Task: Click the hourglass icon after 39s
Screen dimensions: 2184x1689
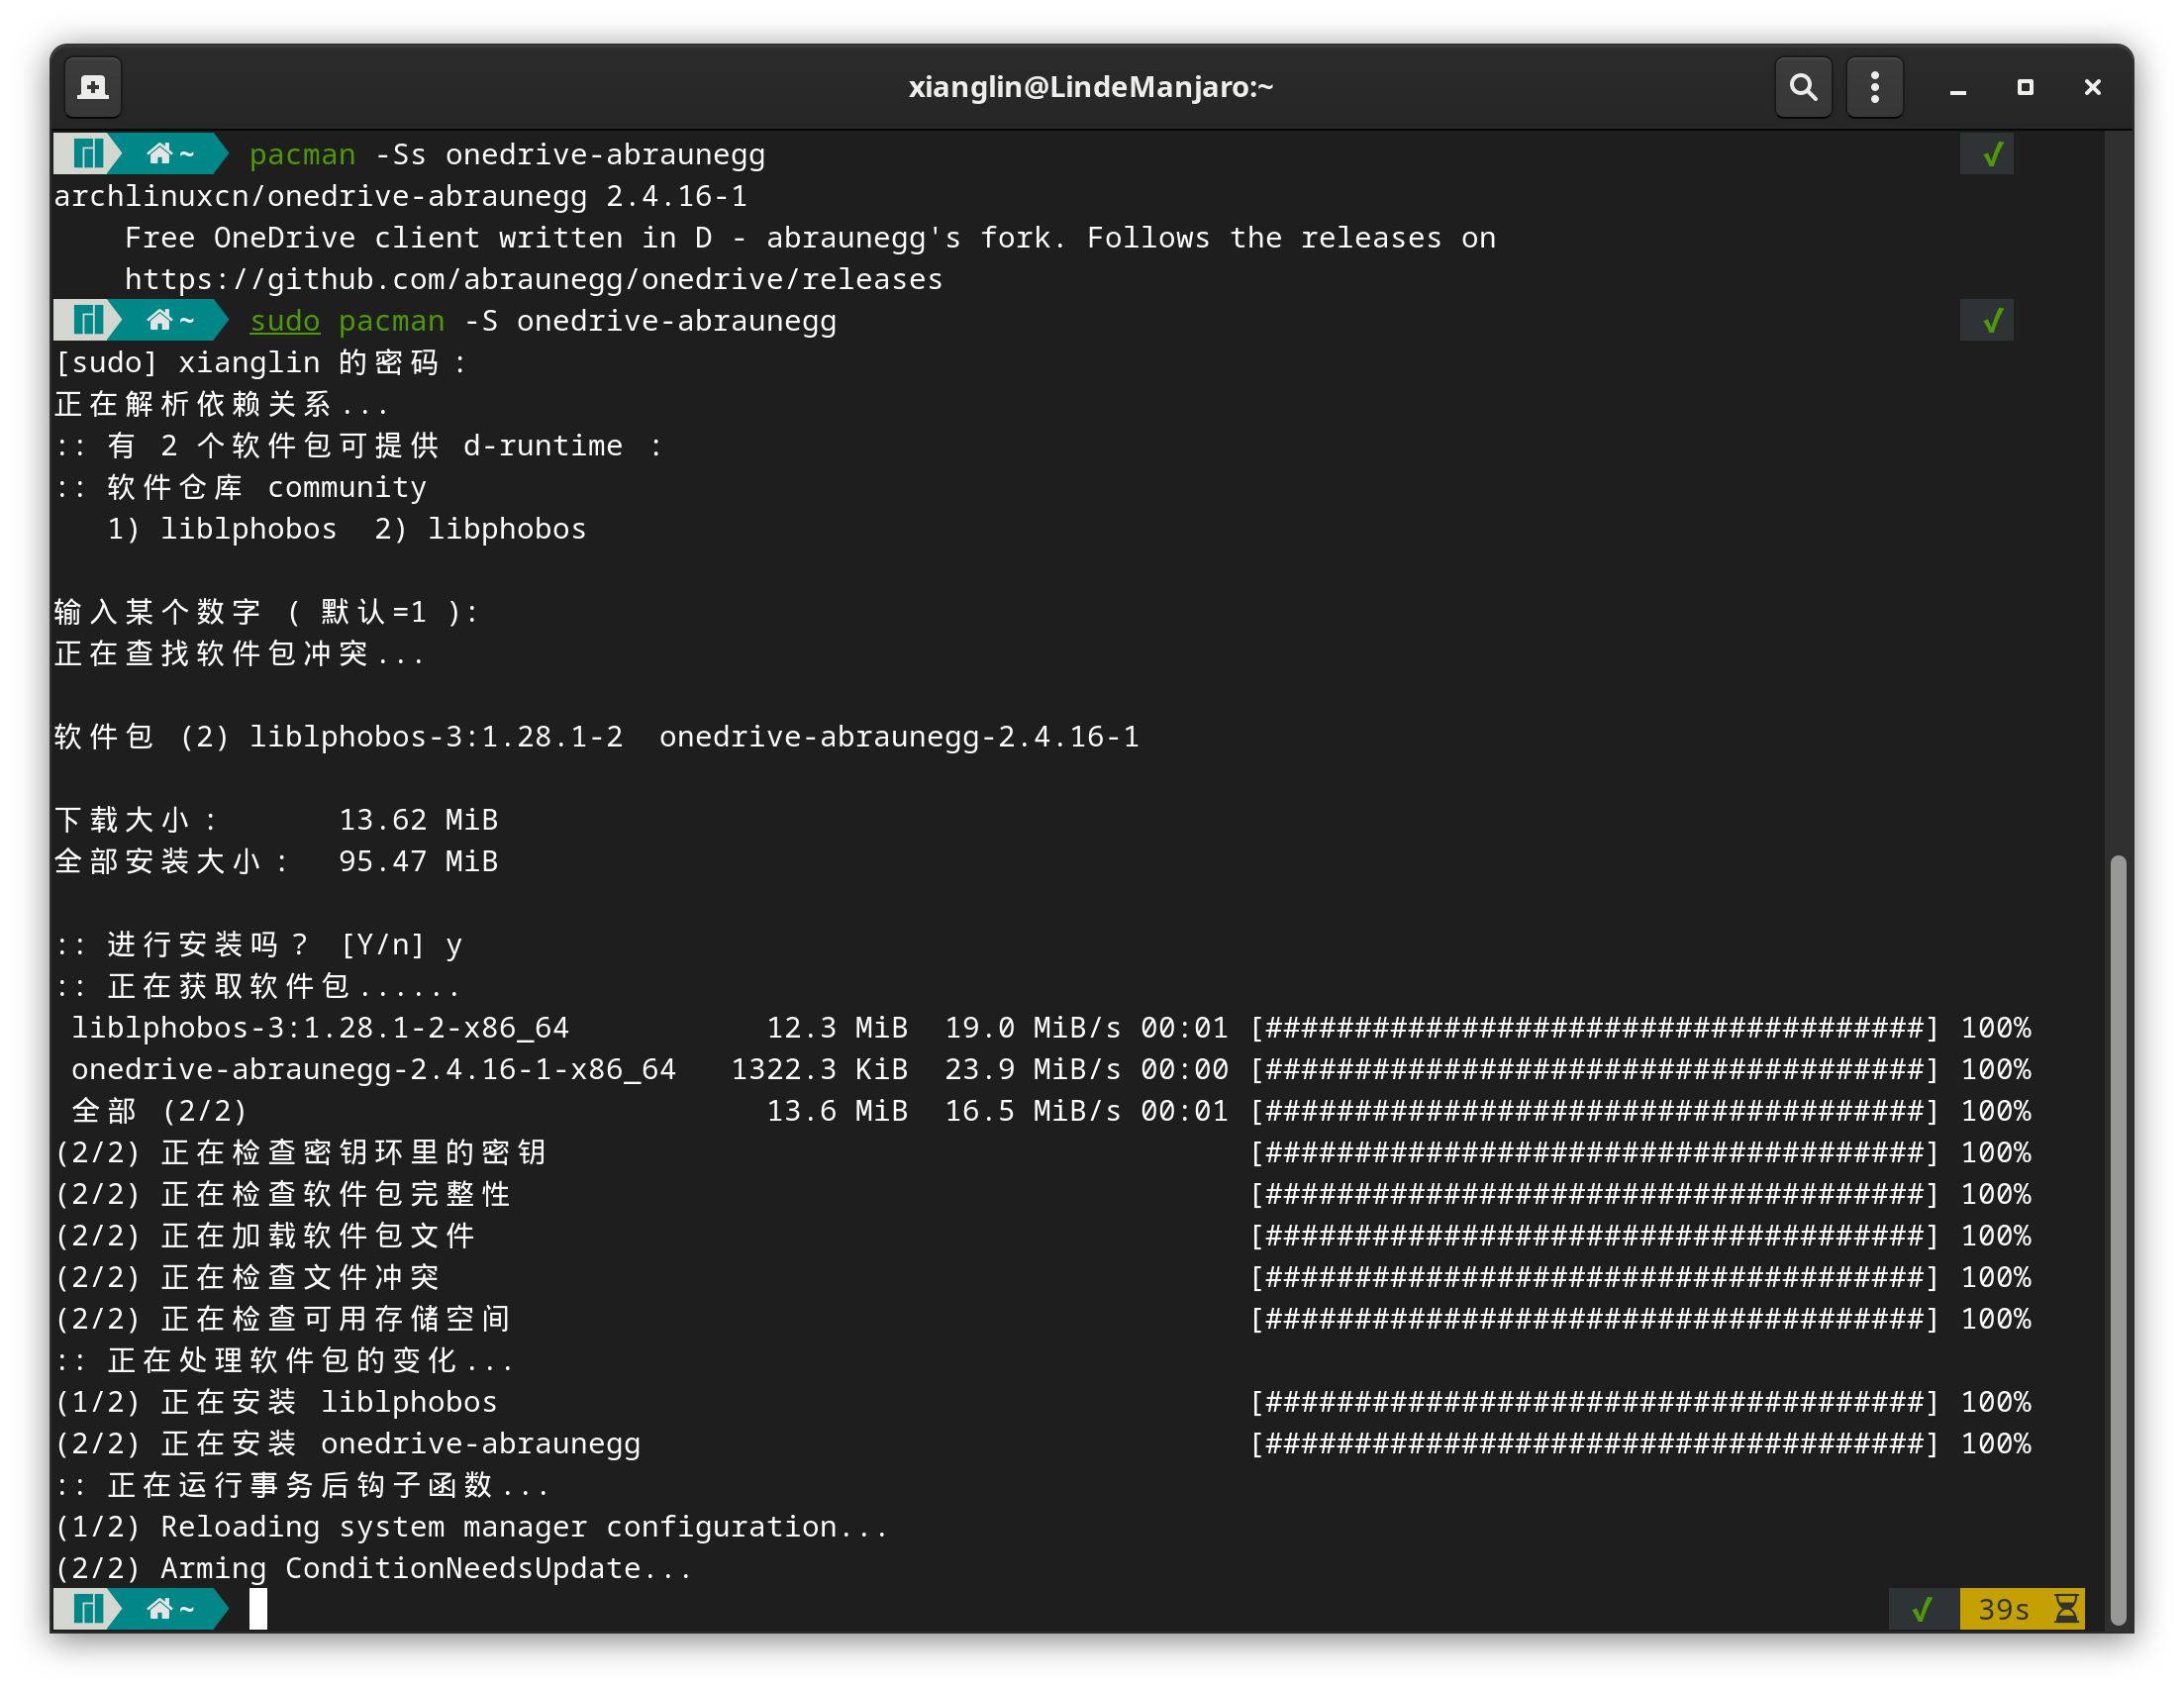Action: pos(2066,1609)
